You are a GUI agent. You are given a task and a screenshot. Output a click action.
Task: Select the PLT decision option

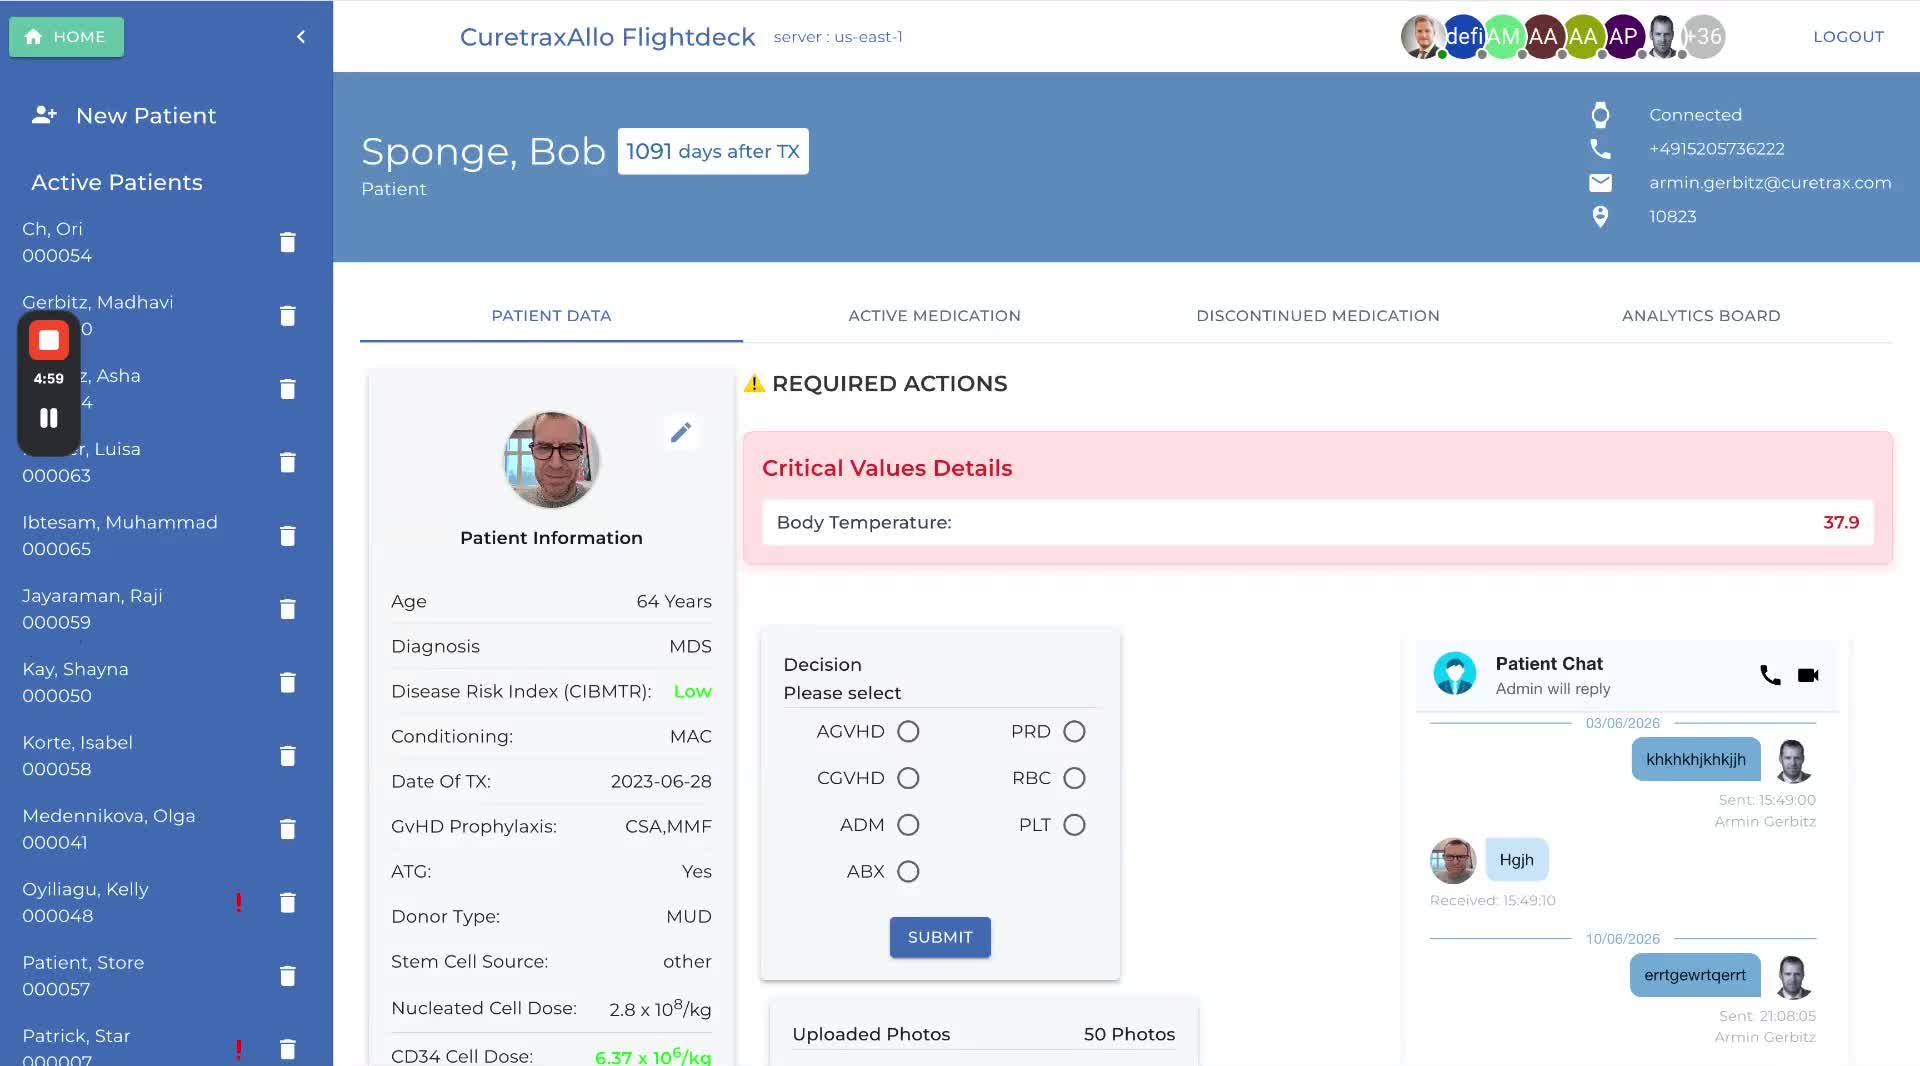[1074, 825]
